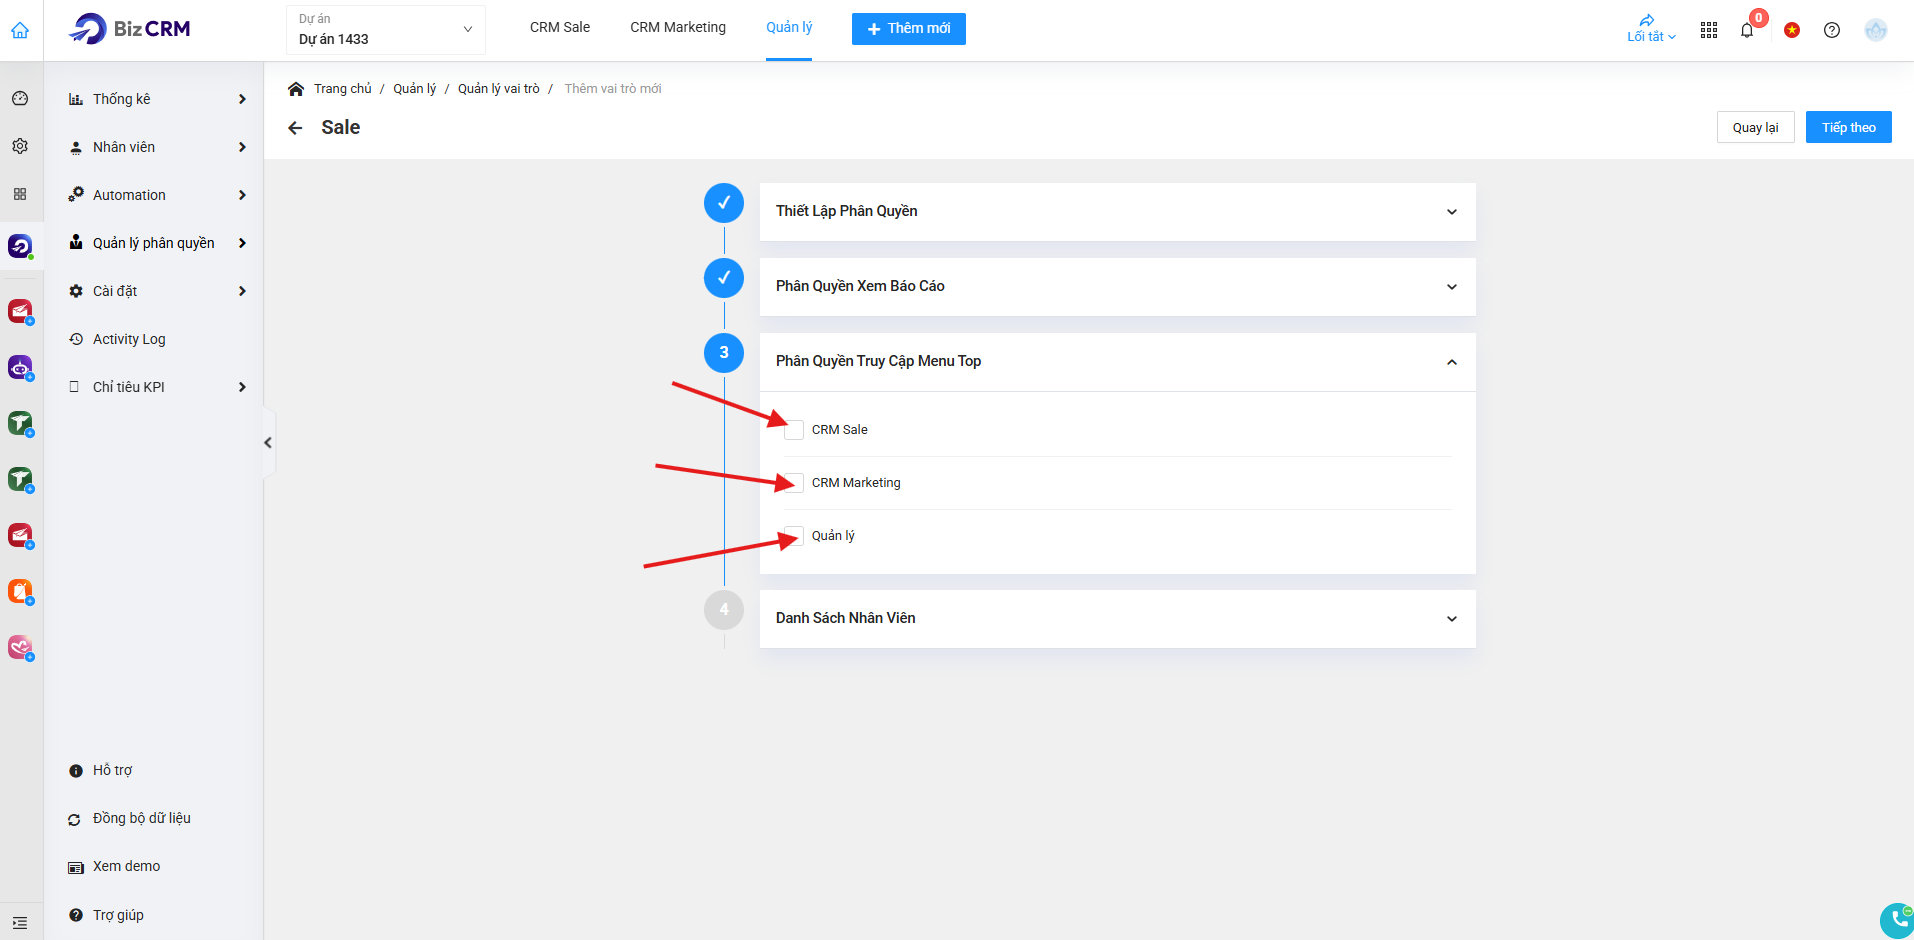Expand Chỉ tiêu KPI submenu chevron

[242, 387]
